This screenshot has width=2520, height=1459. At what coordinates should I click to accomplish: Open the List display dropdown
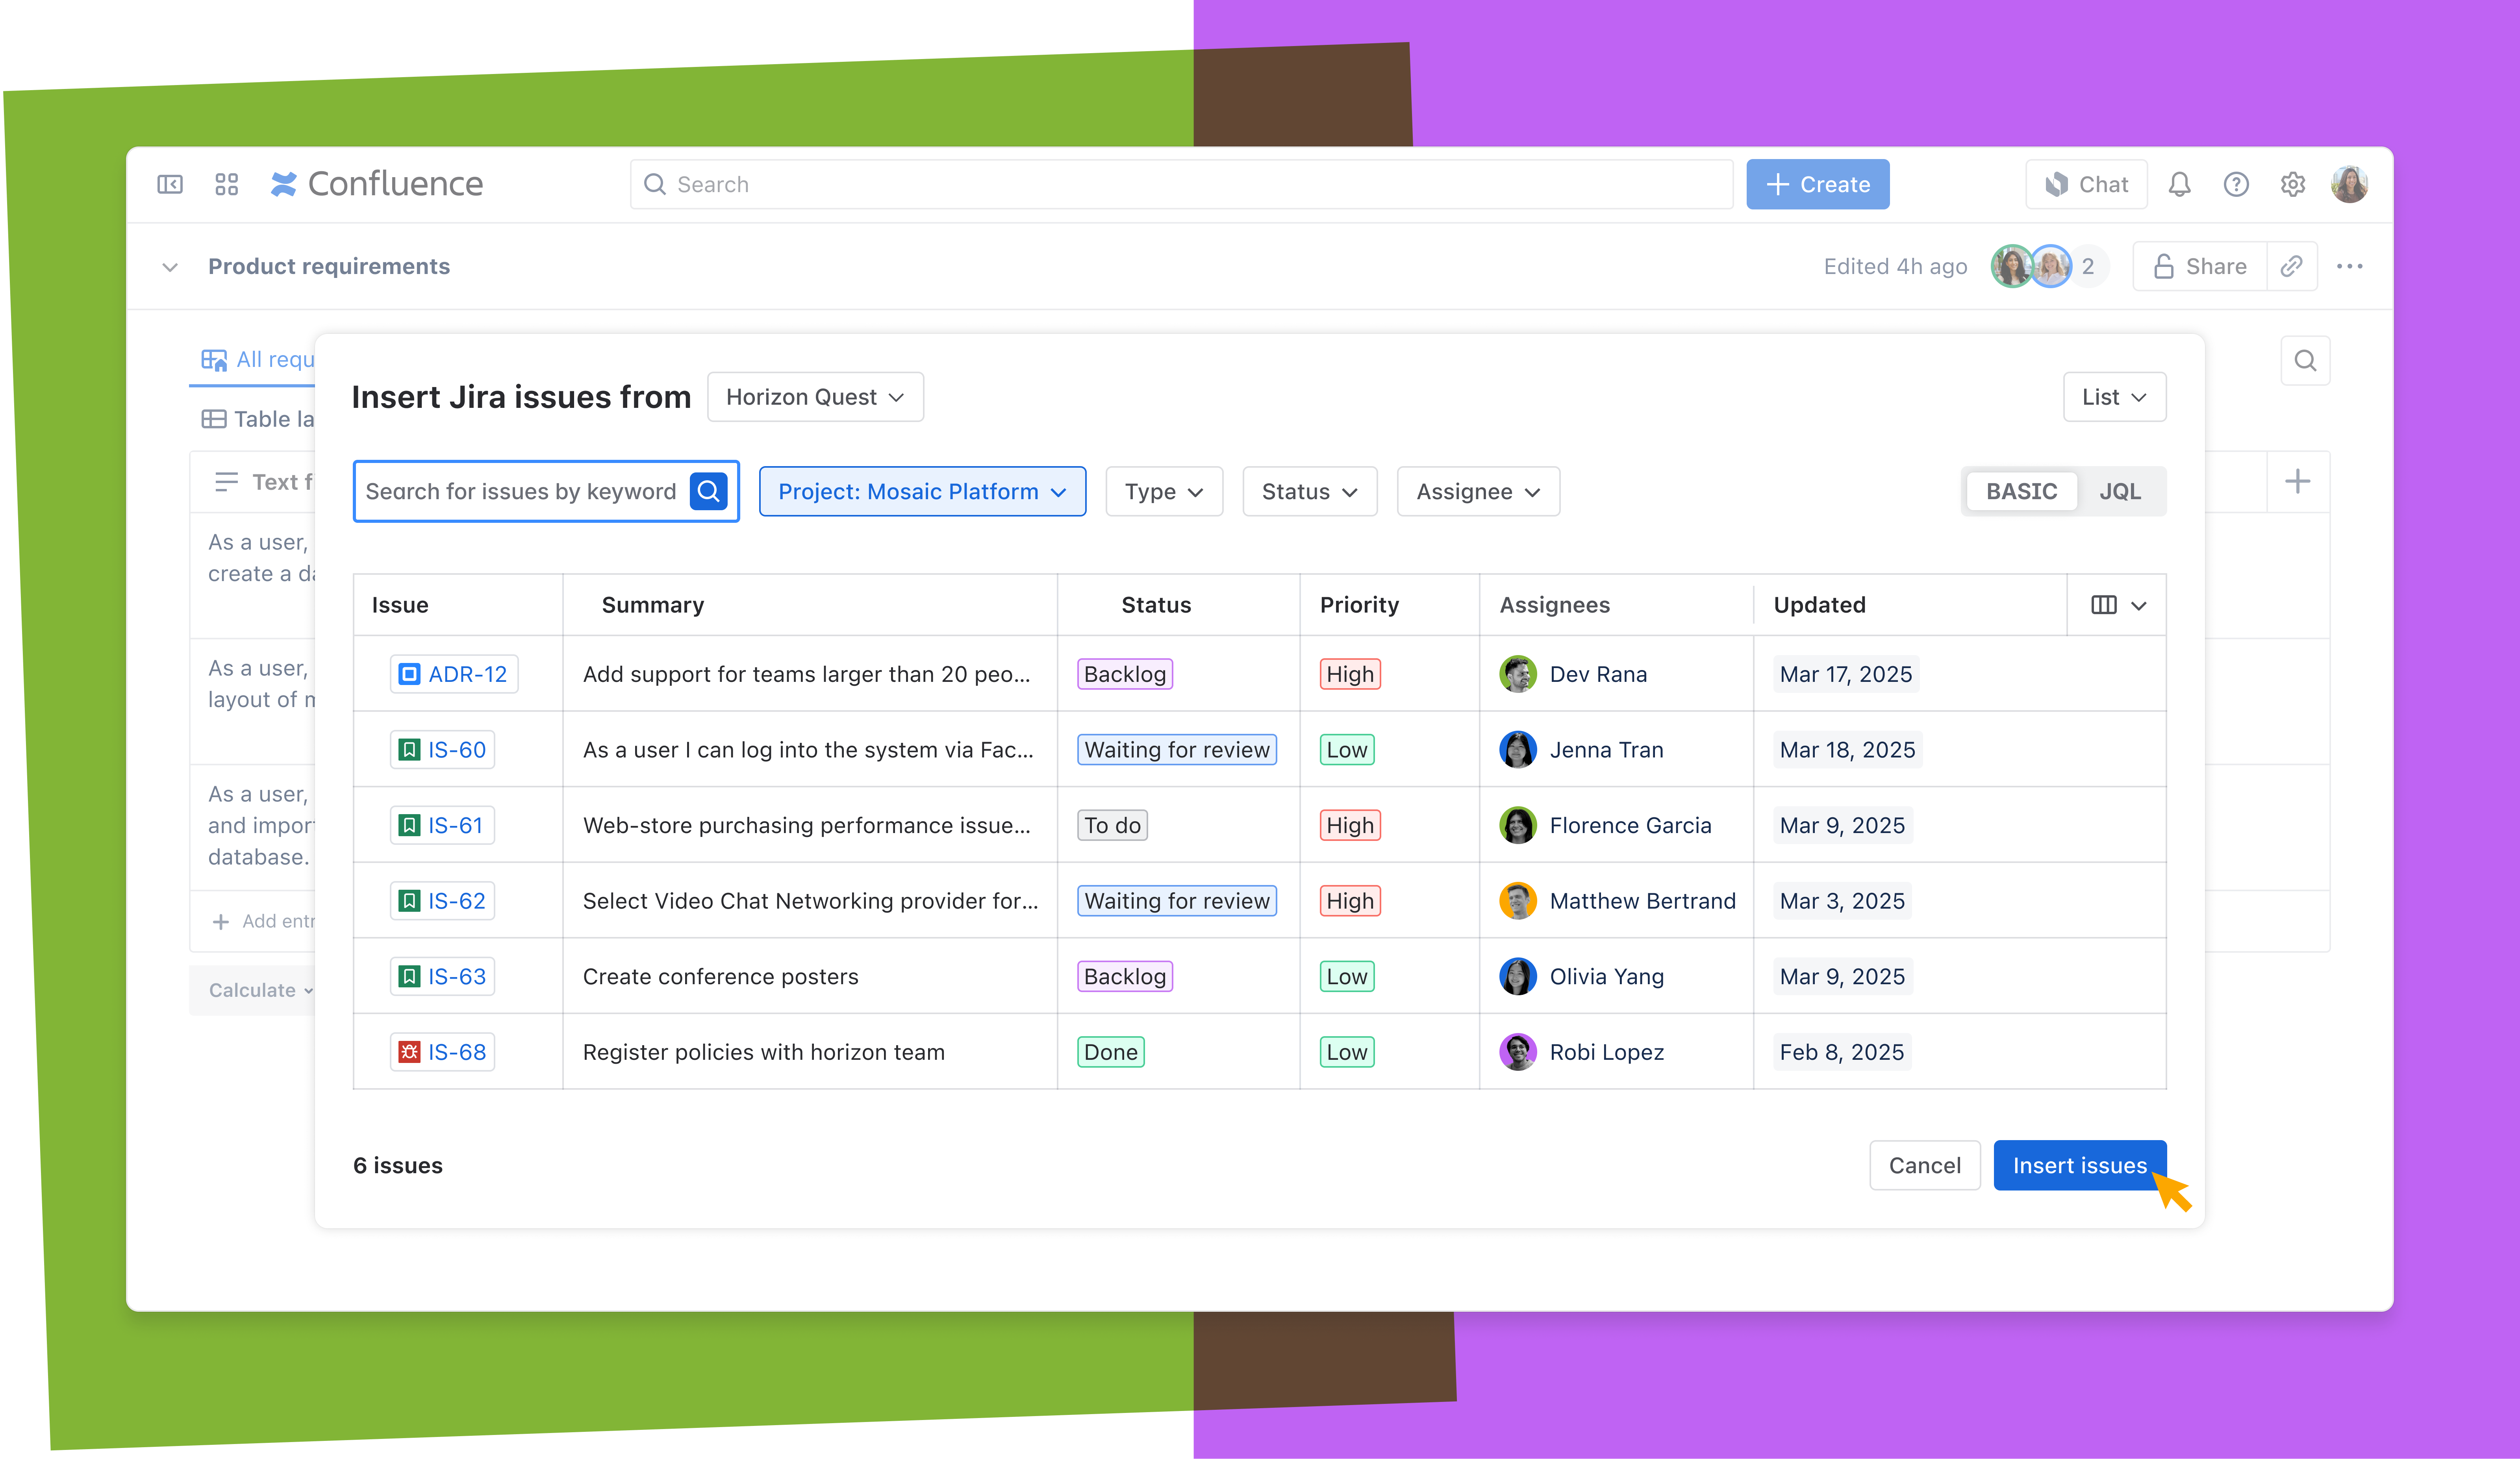point(2114,397)
